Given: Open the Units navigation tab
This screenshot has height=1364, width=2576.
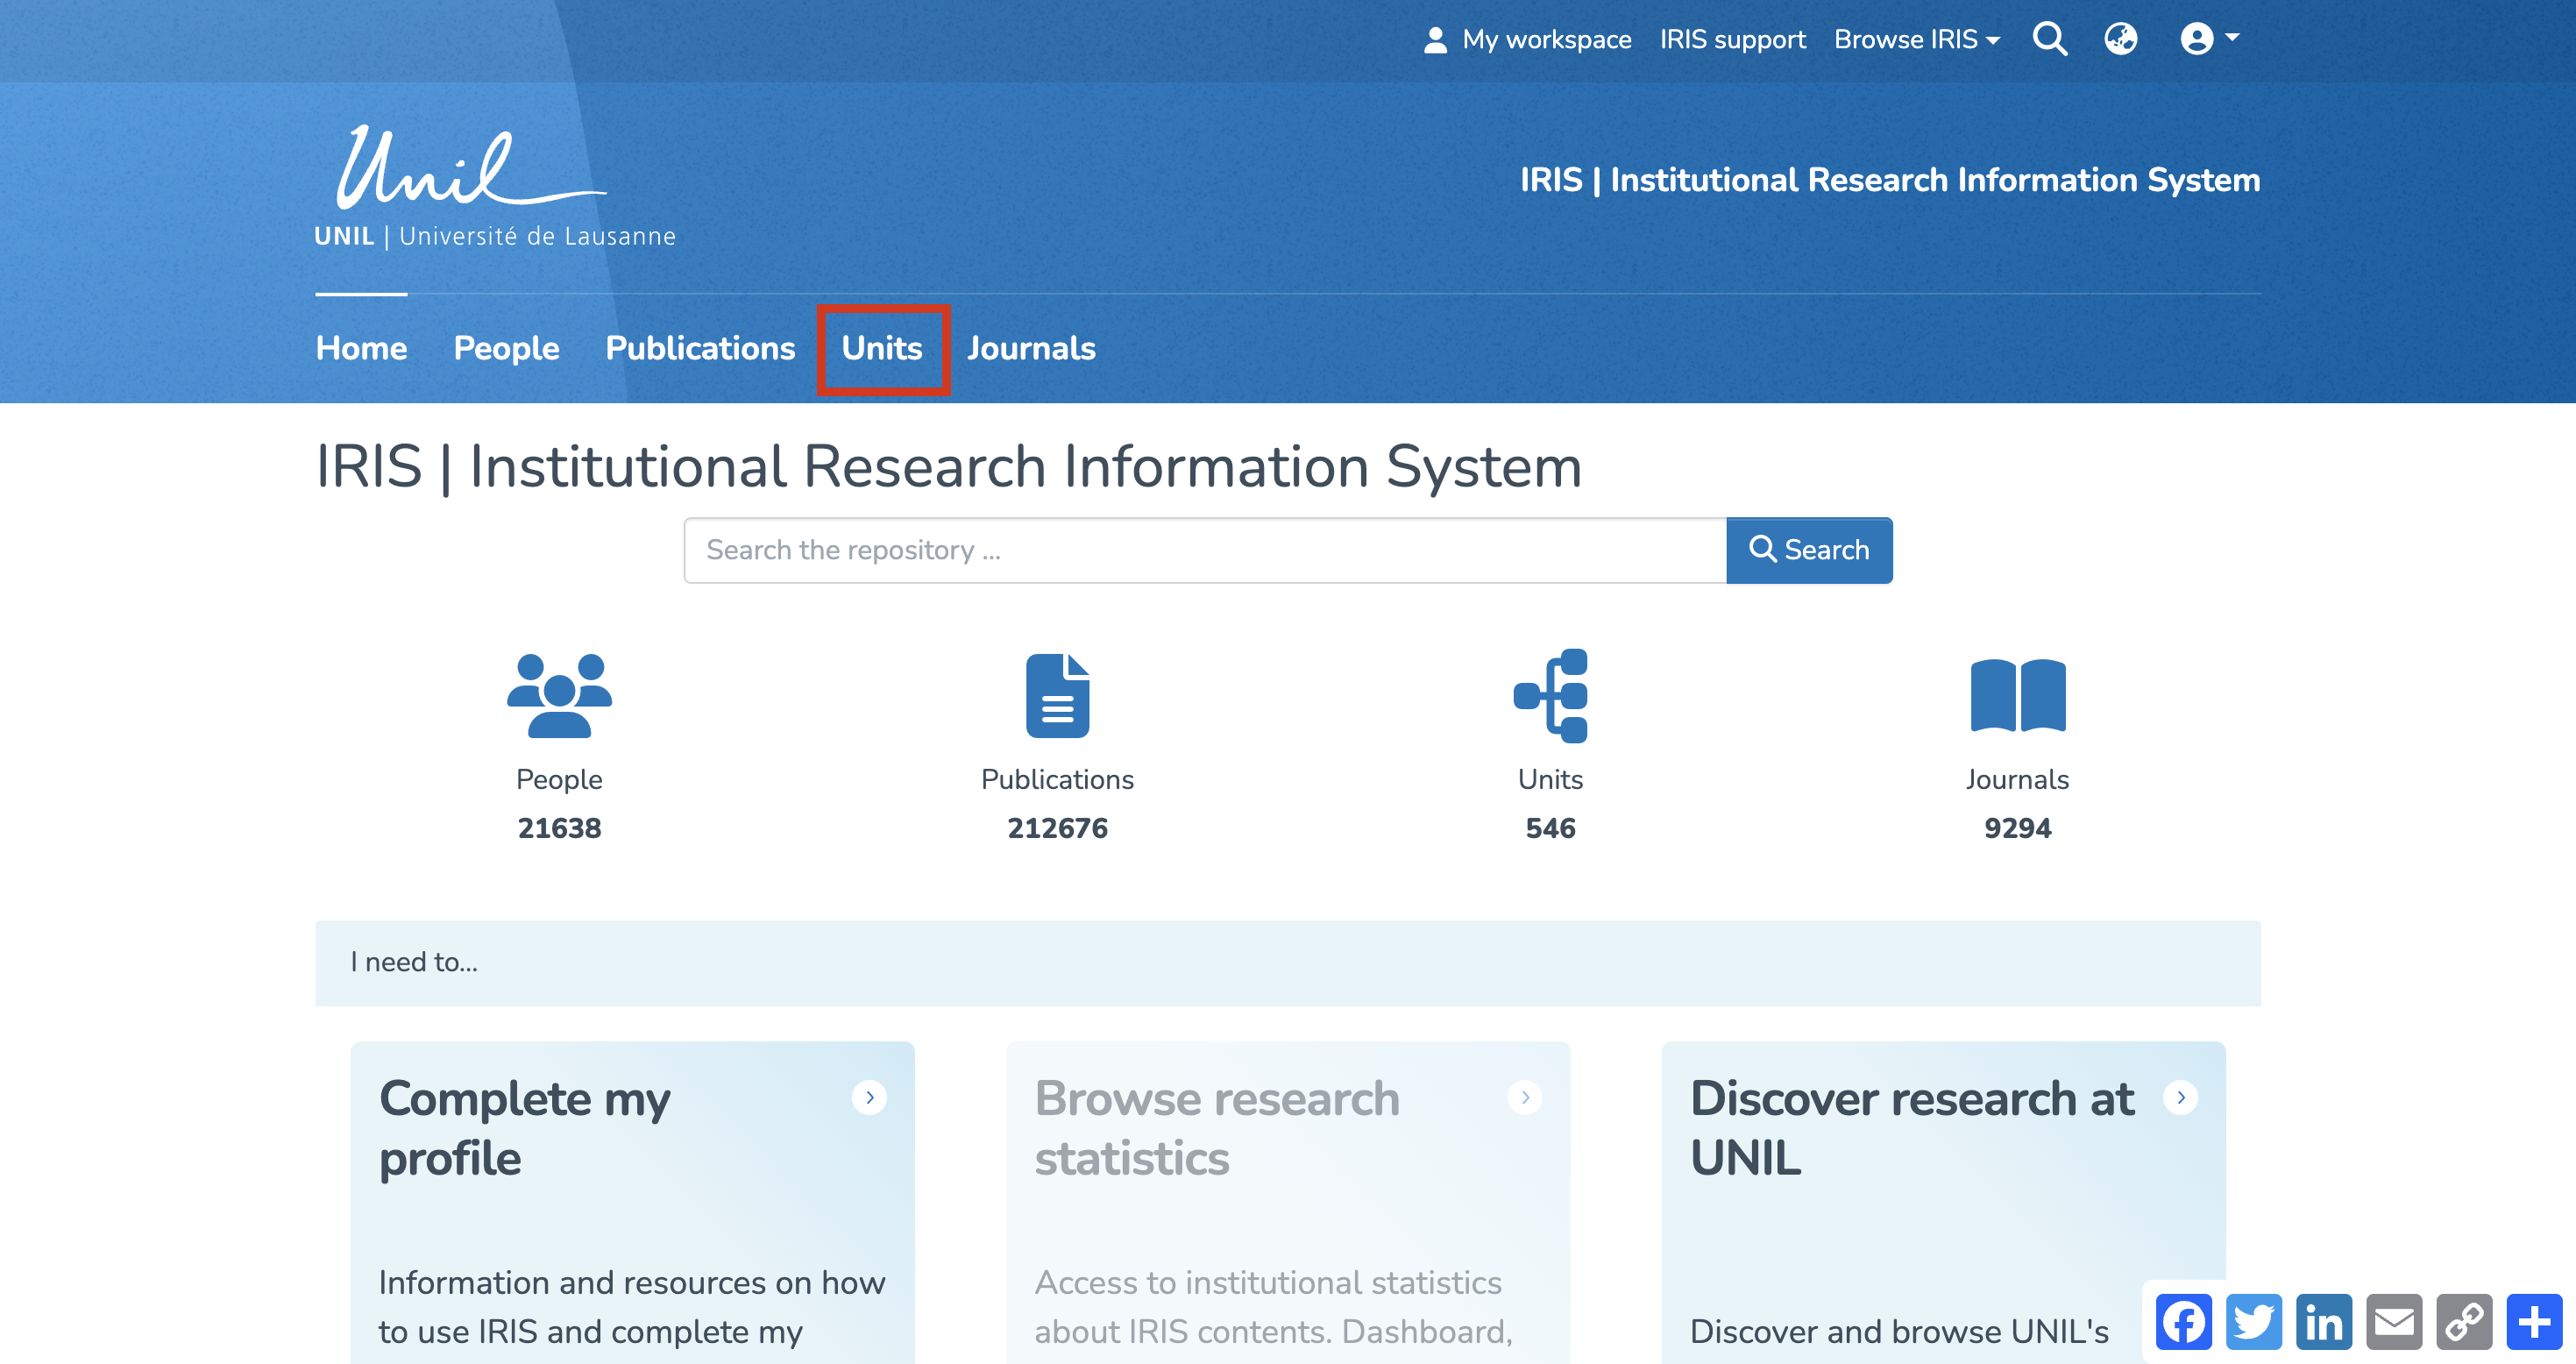Looking at the screenshot, I should (x=882, y=348).
